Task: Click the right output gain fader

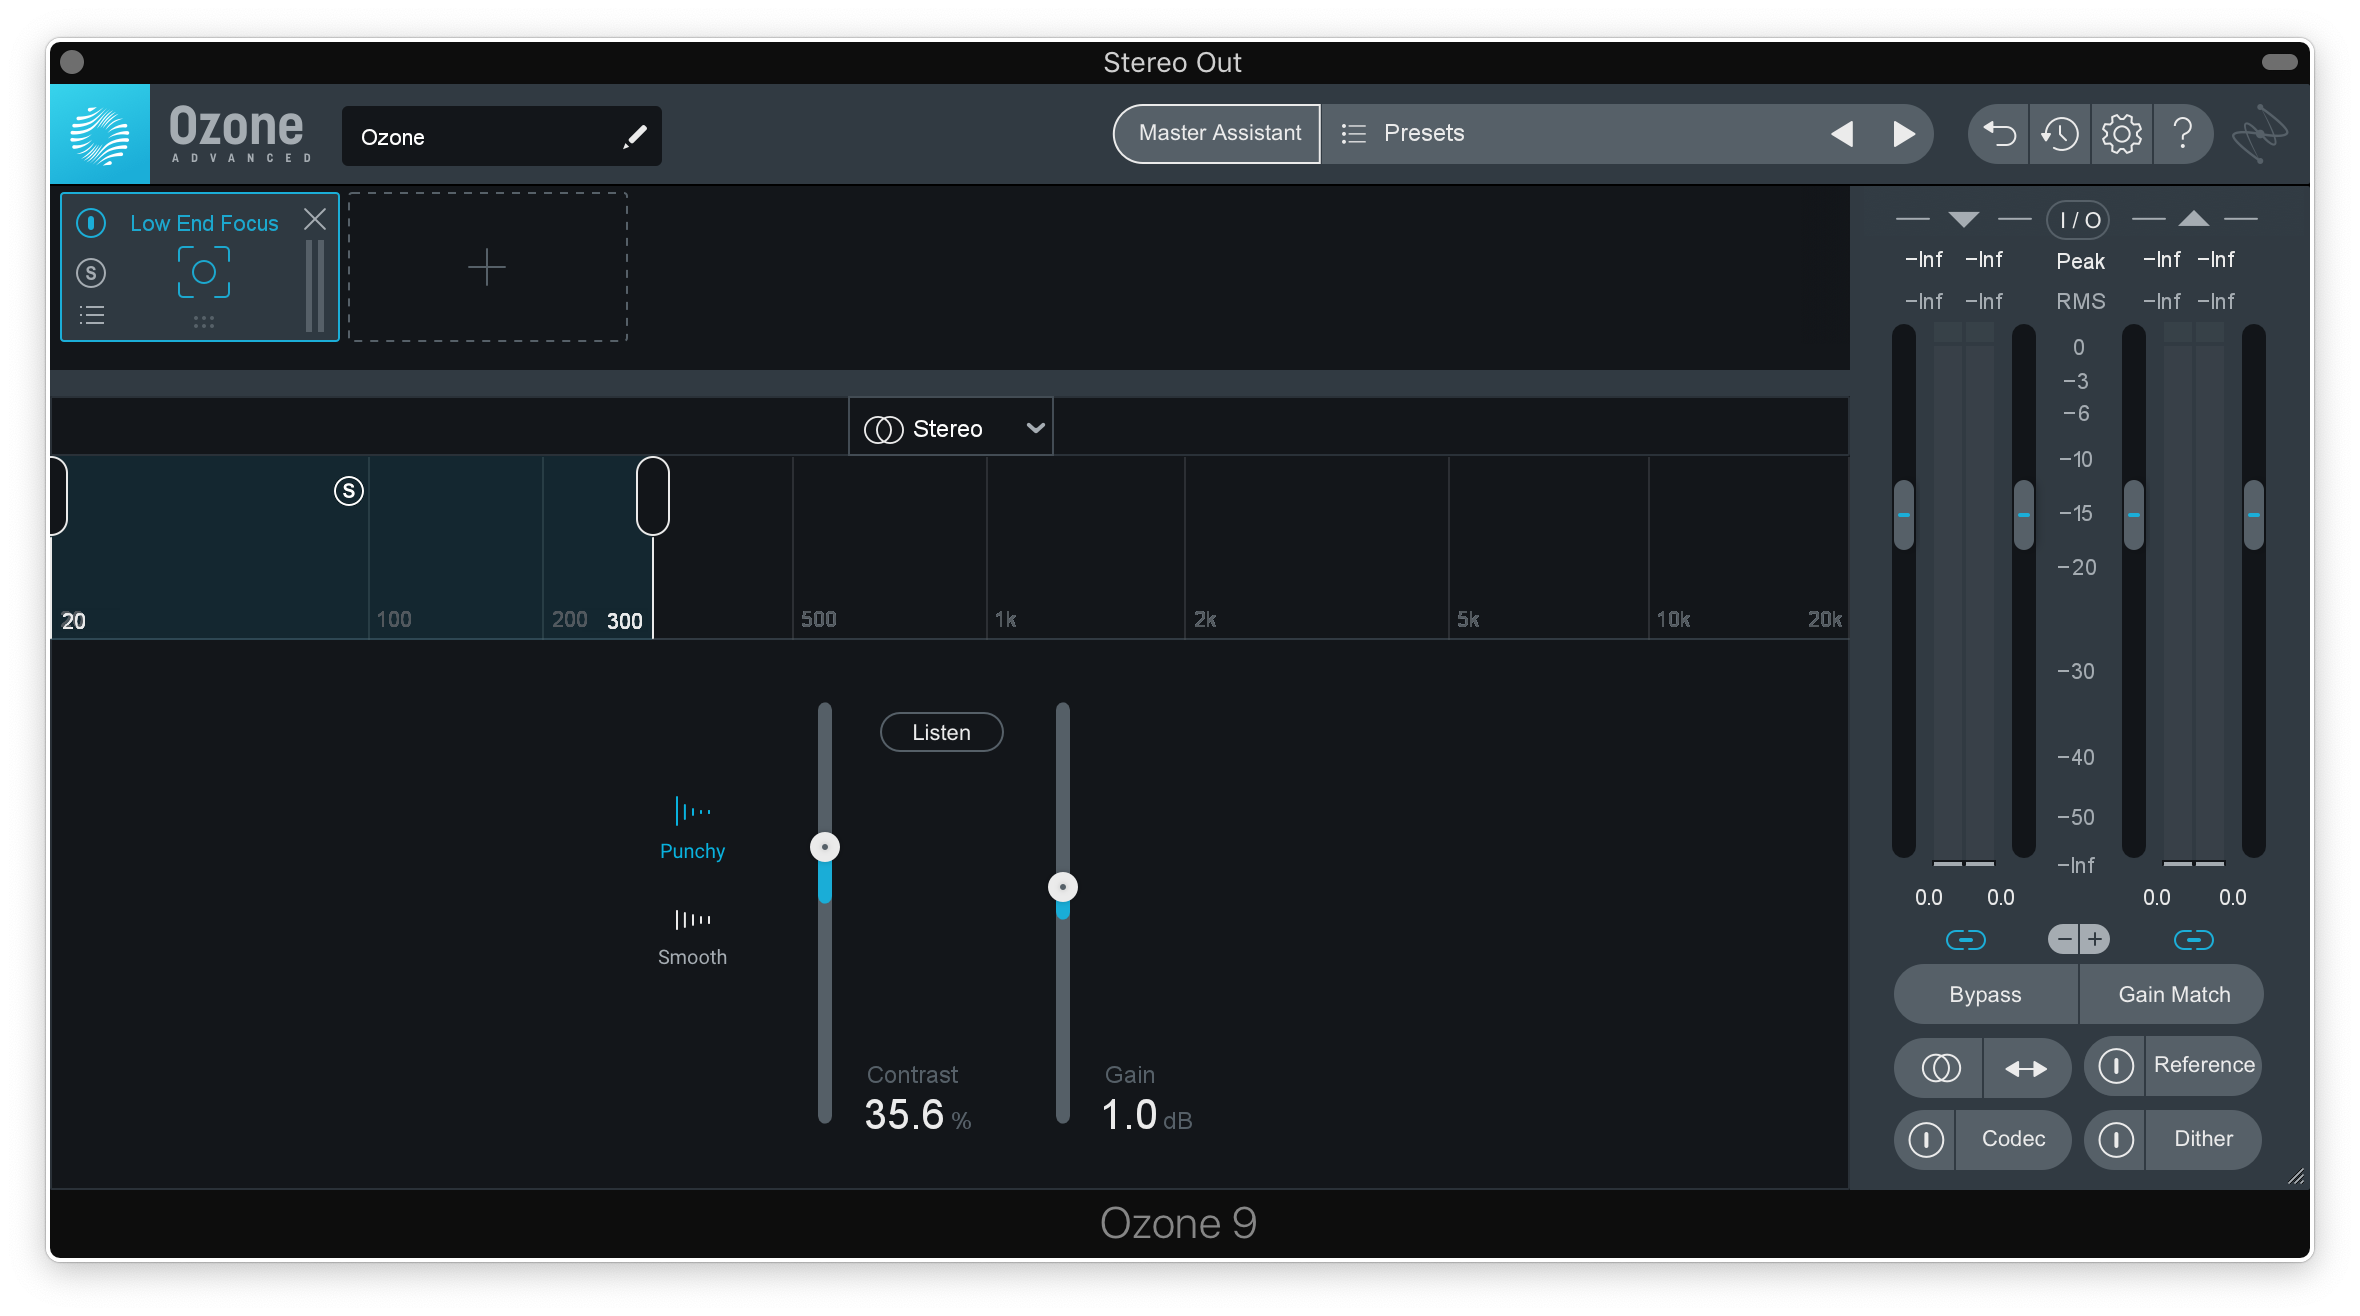Action: coord(2253,515)
